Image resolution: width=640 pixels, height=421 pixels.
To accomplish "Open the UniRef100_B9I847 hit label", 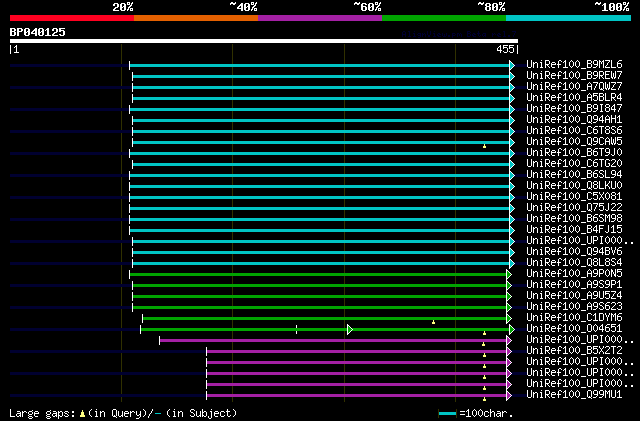I will (574, 109).
